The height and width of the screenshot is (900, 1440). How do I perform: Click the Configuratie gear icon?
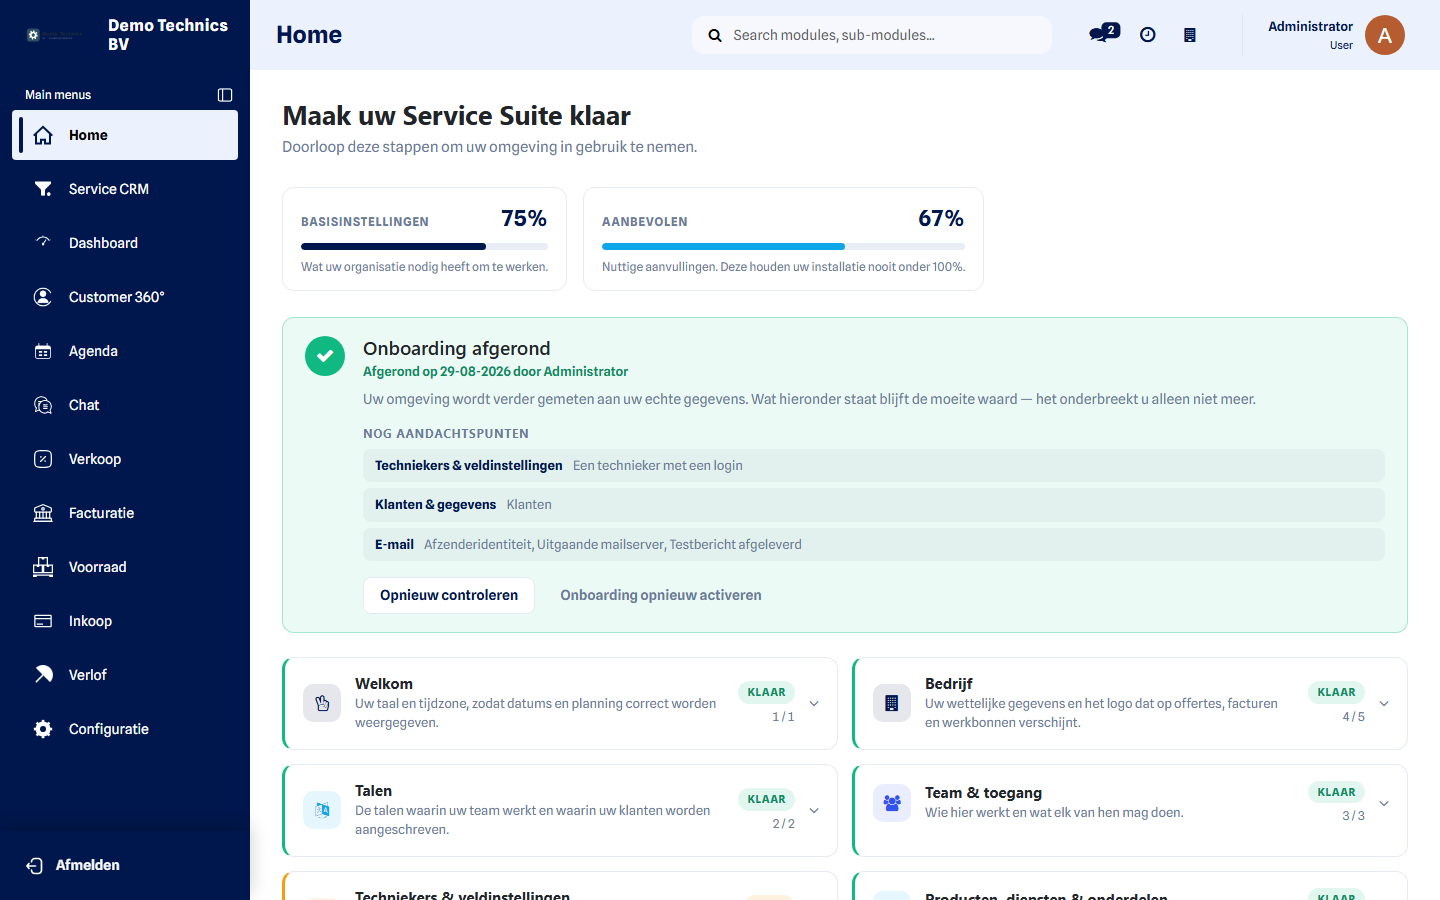click(x=43, y=729)
